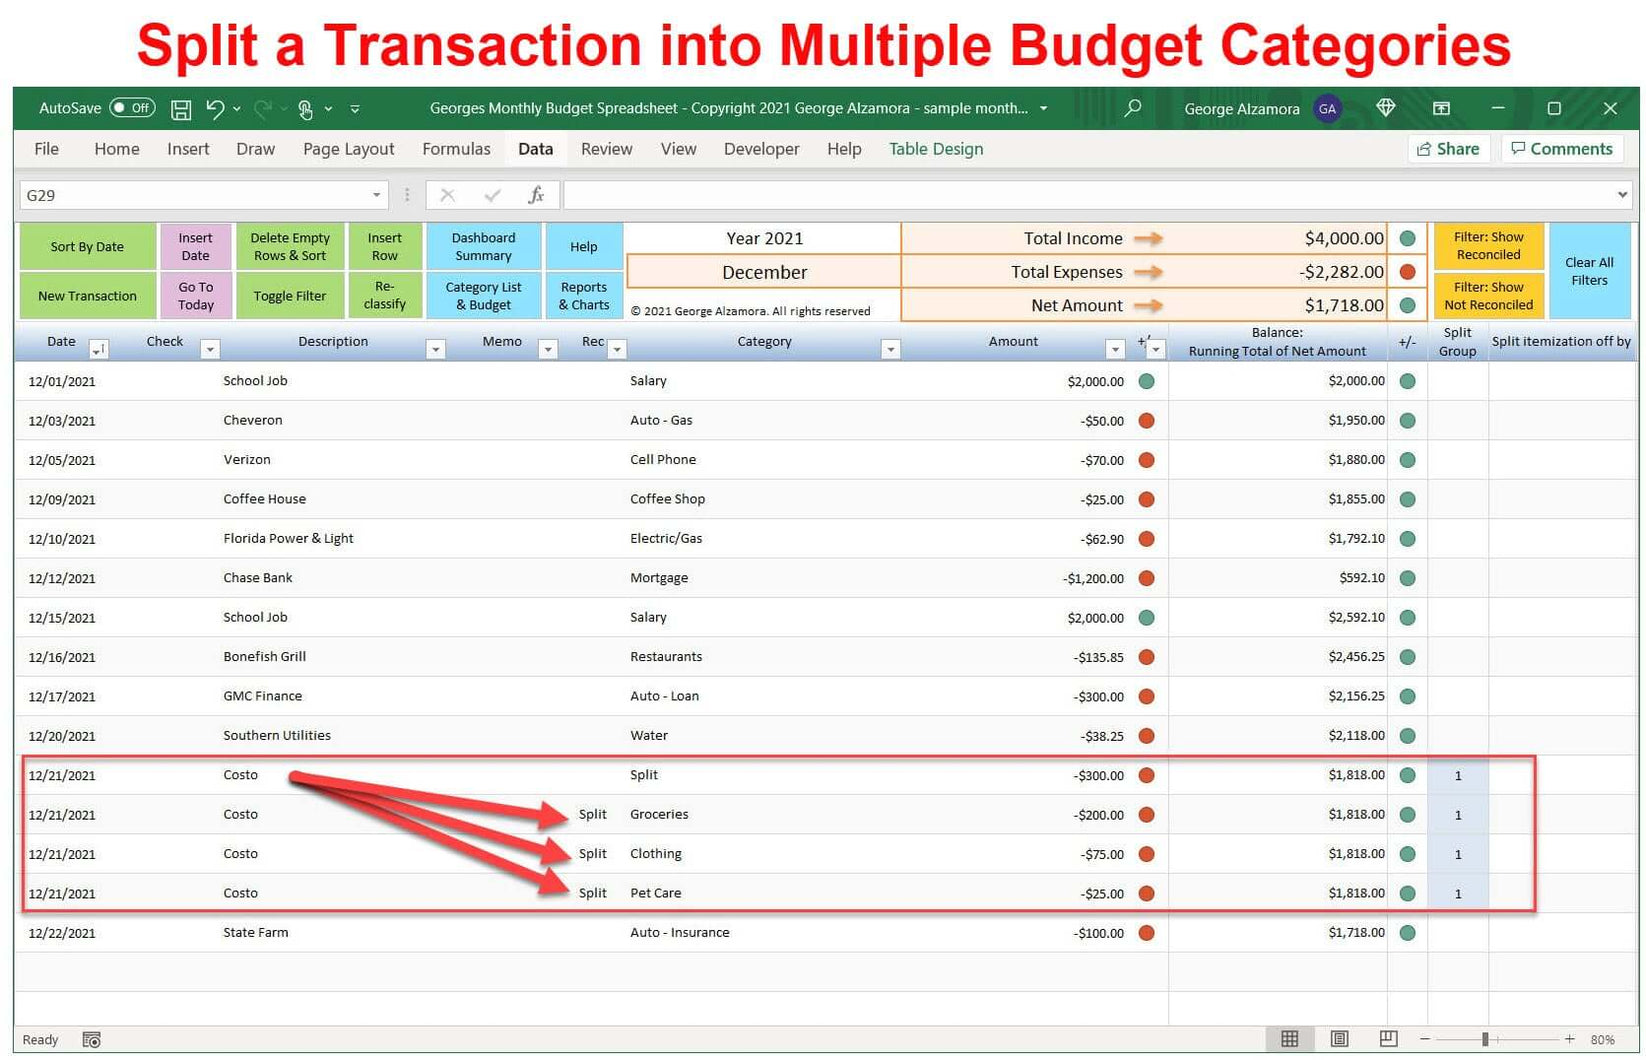Click the Dashboard Summary button

483,245
